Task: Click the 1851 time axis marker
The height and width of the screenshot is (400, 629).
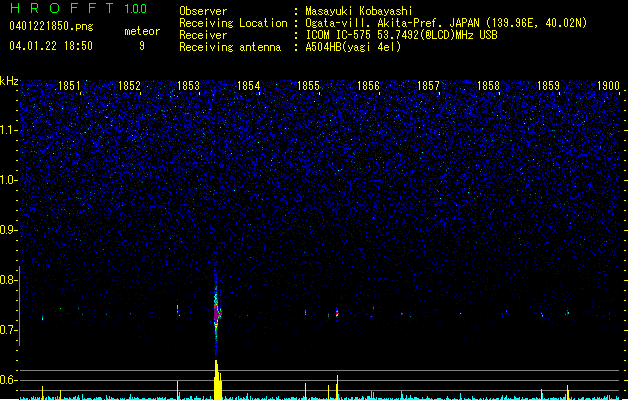Action: pos(69,86)
